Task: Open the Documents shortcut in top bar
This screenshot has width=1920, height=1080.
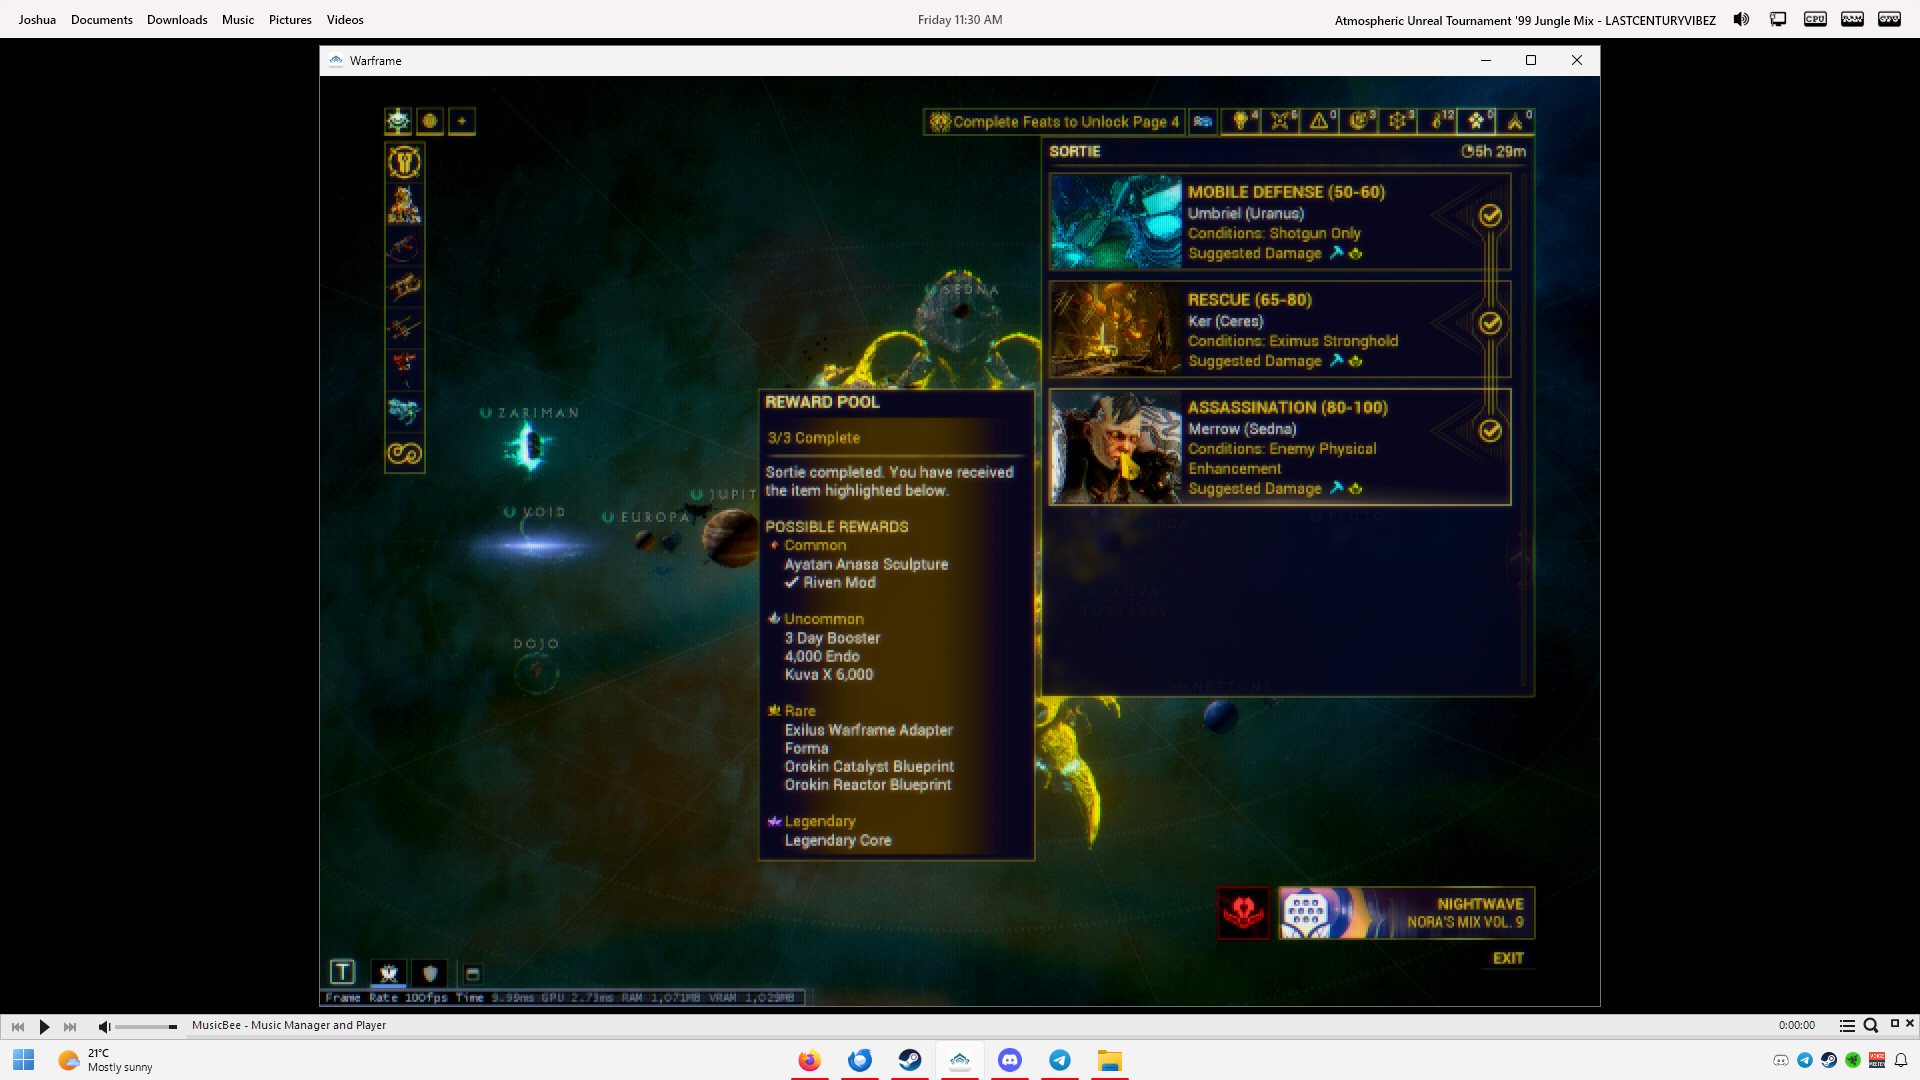Action: (x=102, y=19)
